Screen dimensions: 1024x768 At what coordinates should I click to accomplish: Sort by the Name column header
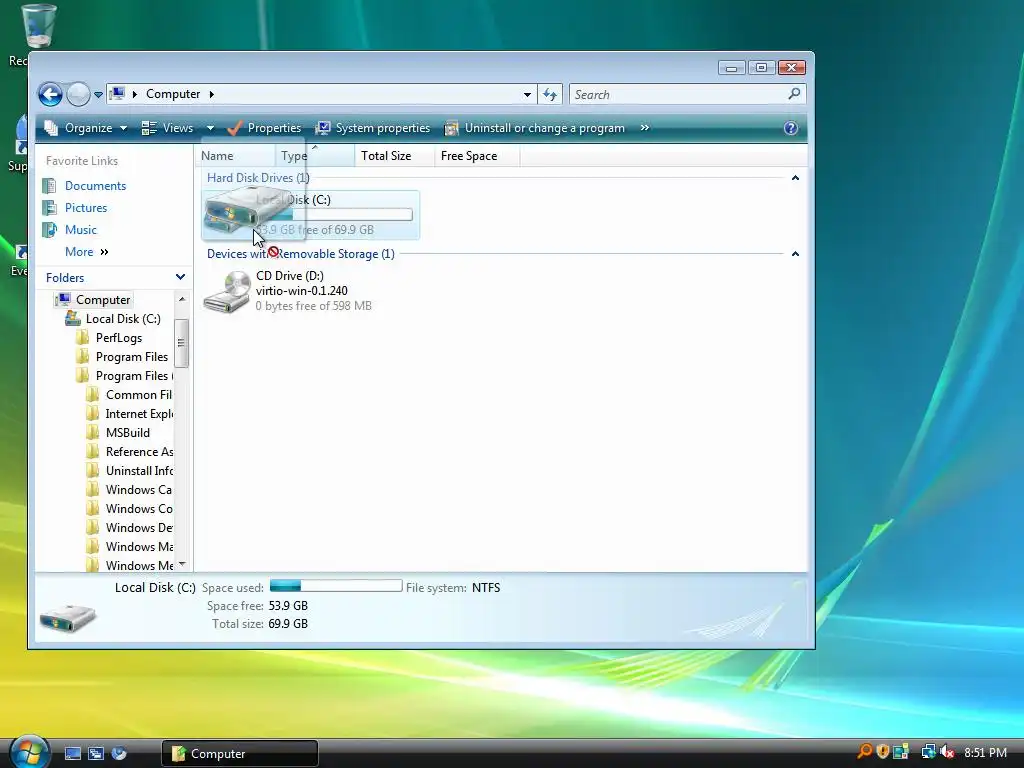coord(234,156)
